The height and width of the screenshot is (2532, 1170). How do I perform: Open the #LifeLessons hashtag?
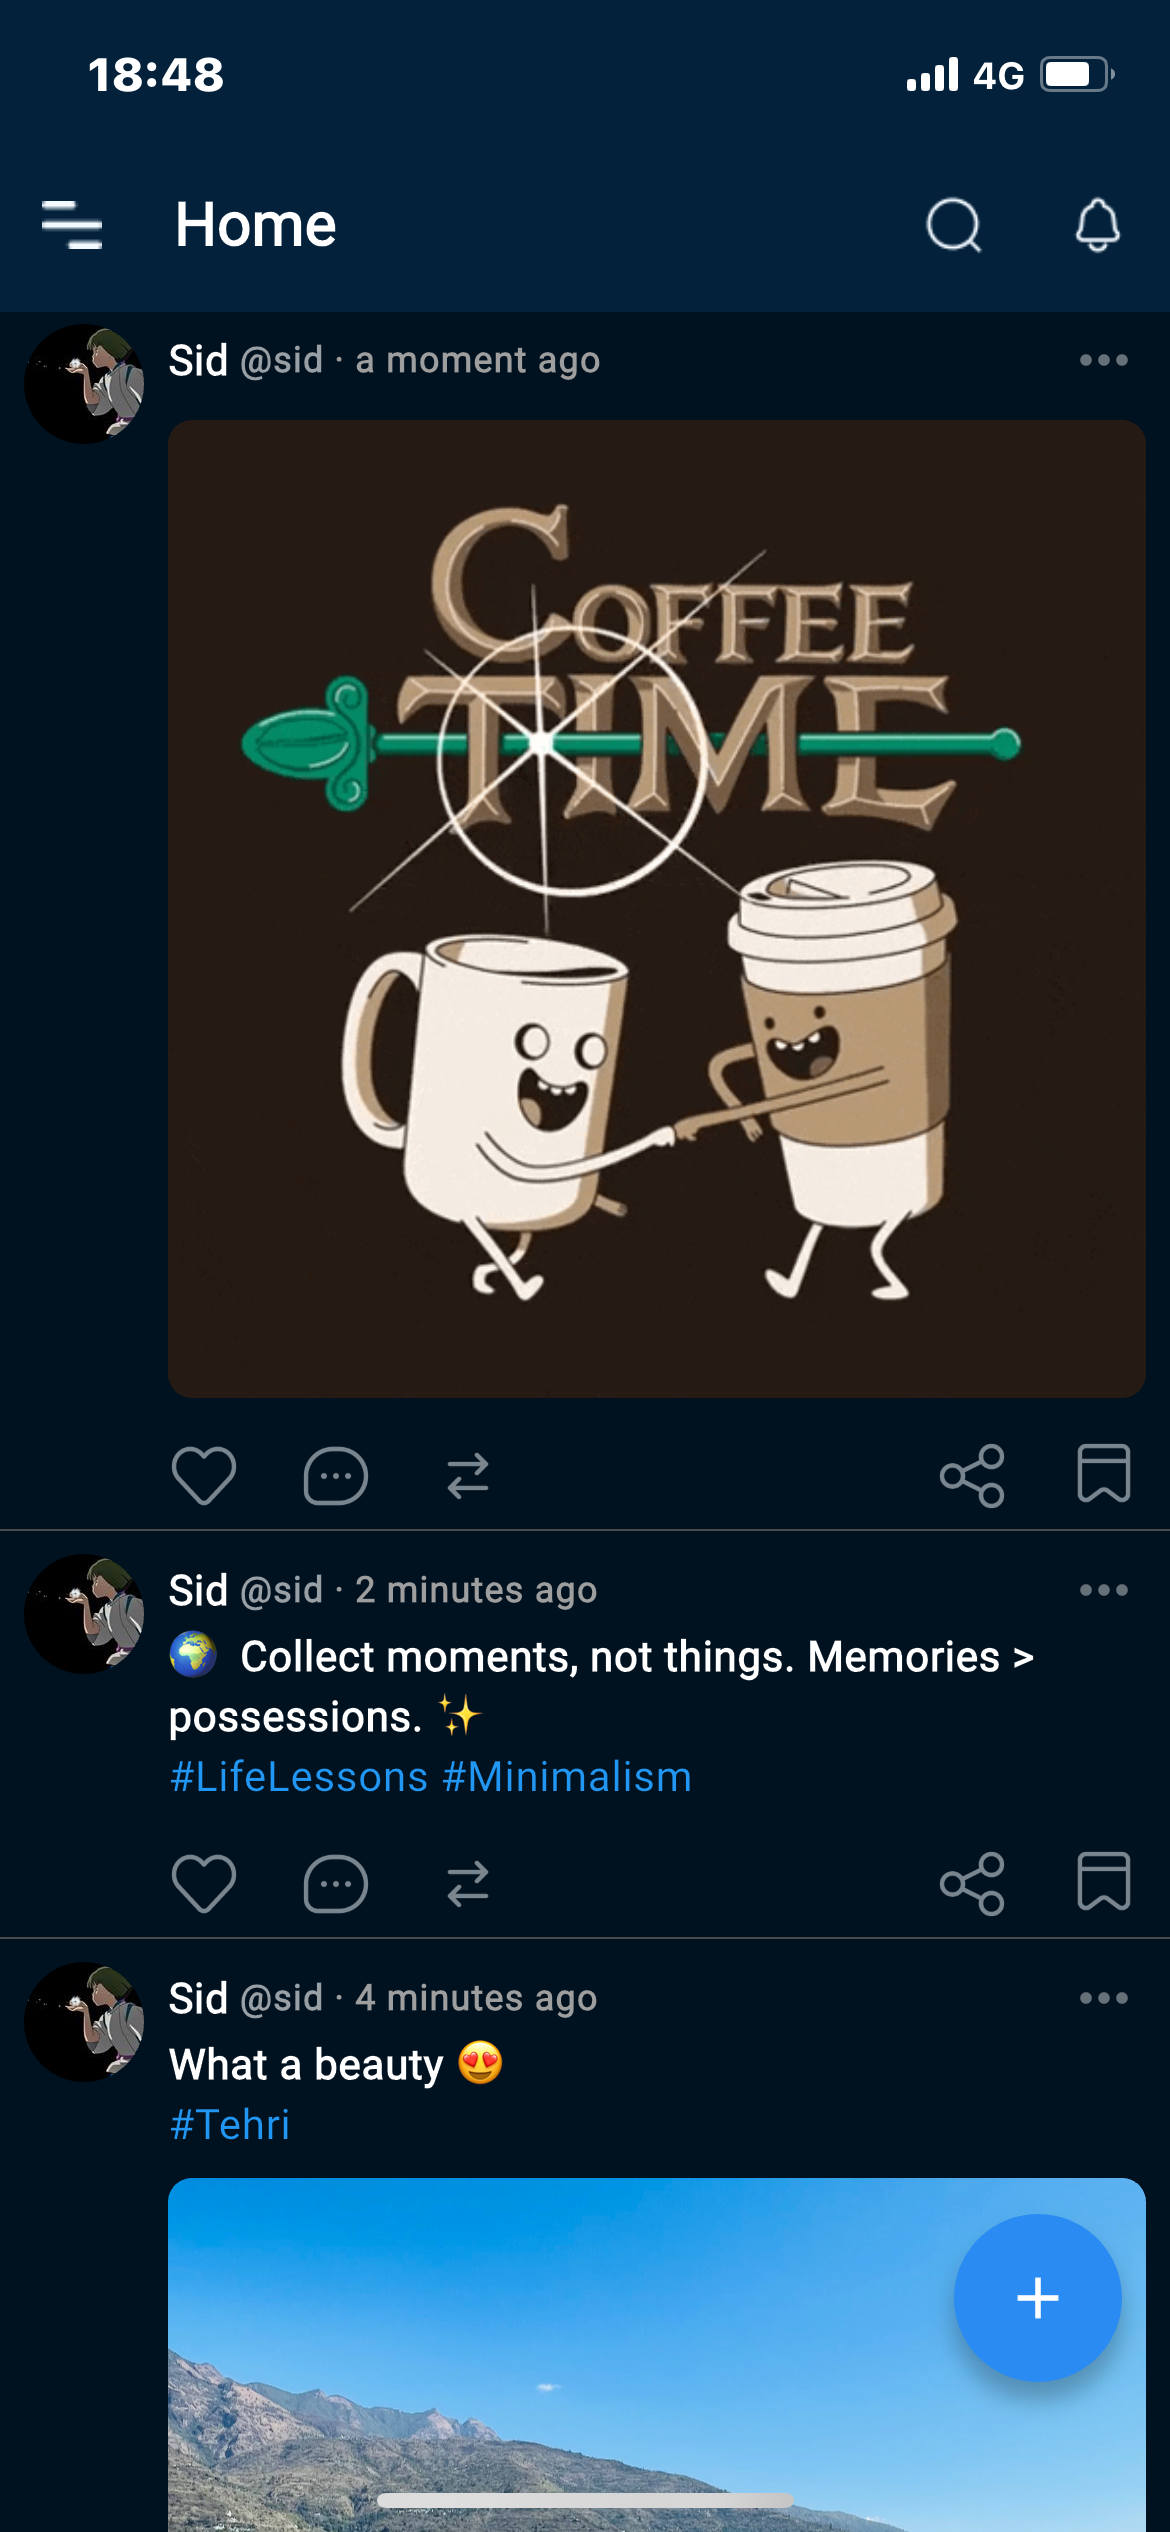click(299, 1777)
